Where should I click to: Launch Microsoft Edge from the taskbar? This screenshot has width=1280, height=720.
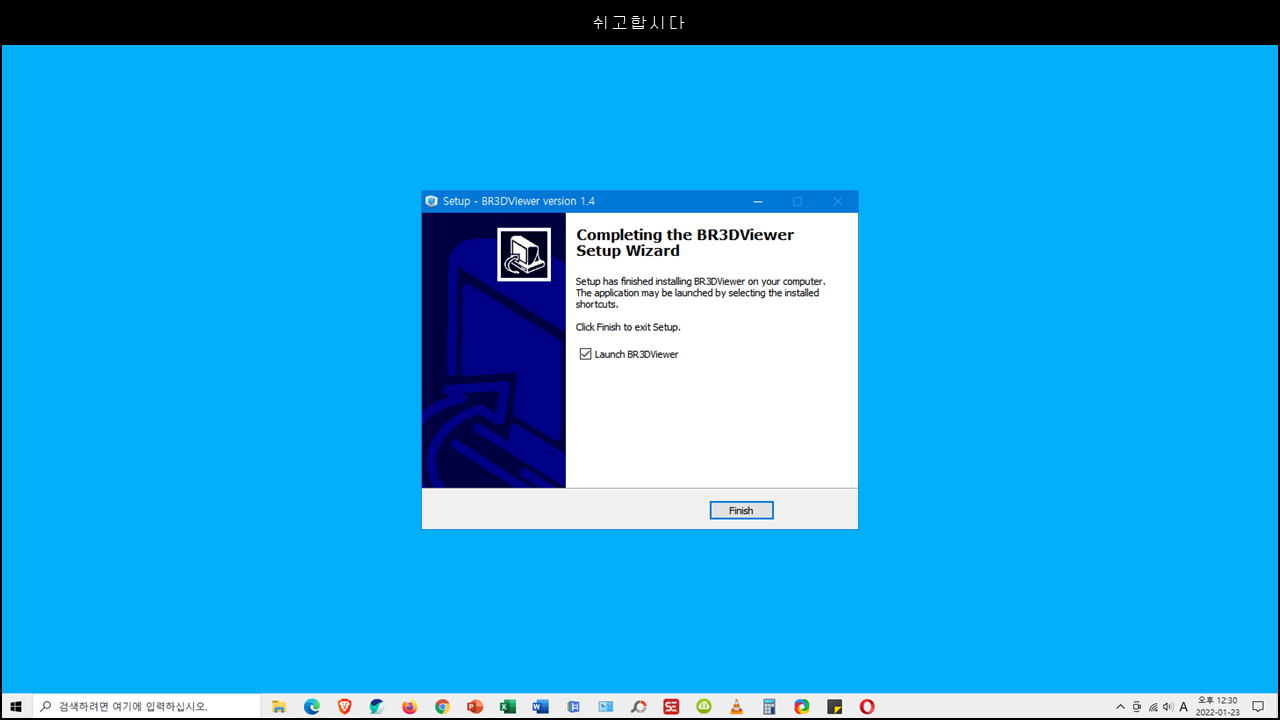pyautogui.click(x=312, y=706)
